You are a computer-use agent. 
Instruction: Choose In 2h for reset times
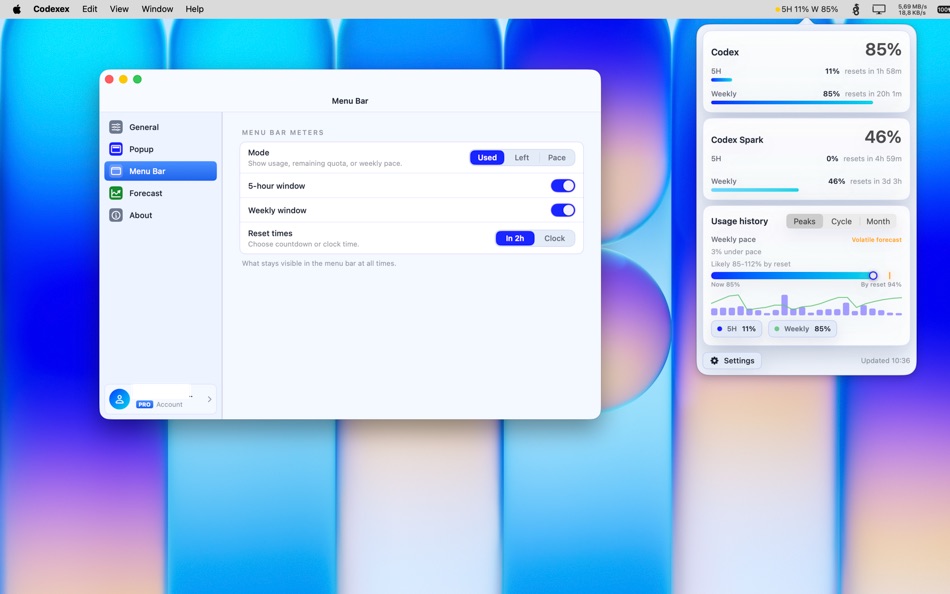coord(514,238)
